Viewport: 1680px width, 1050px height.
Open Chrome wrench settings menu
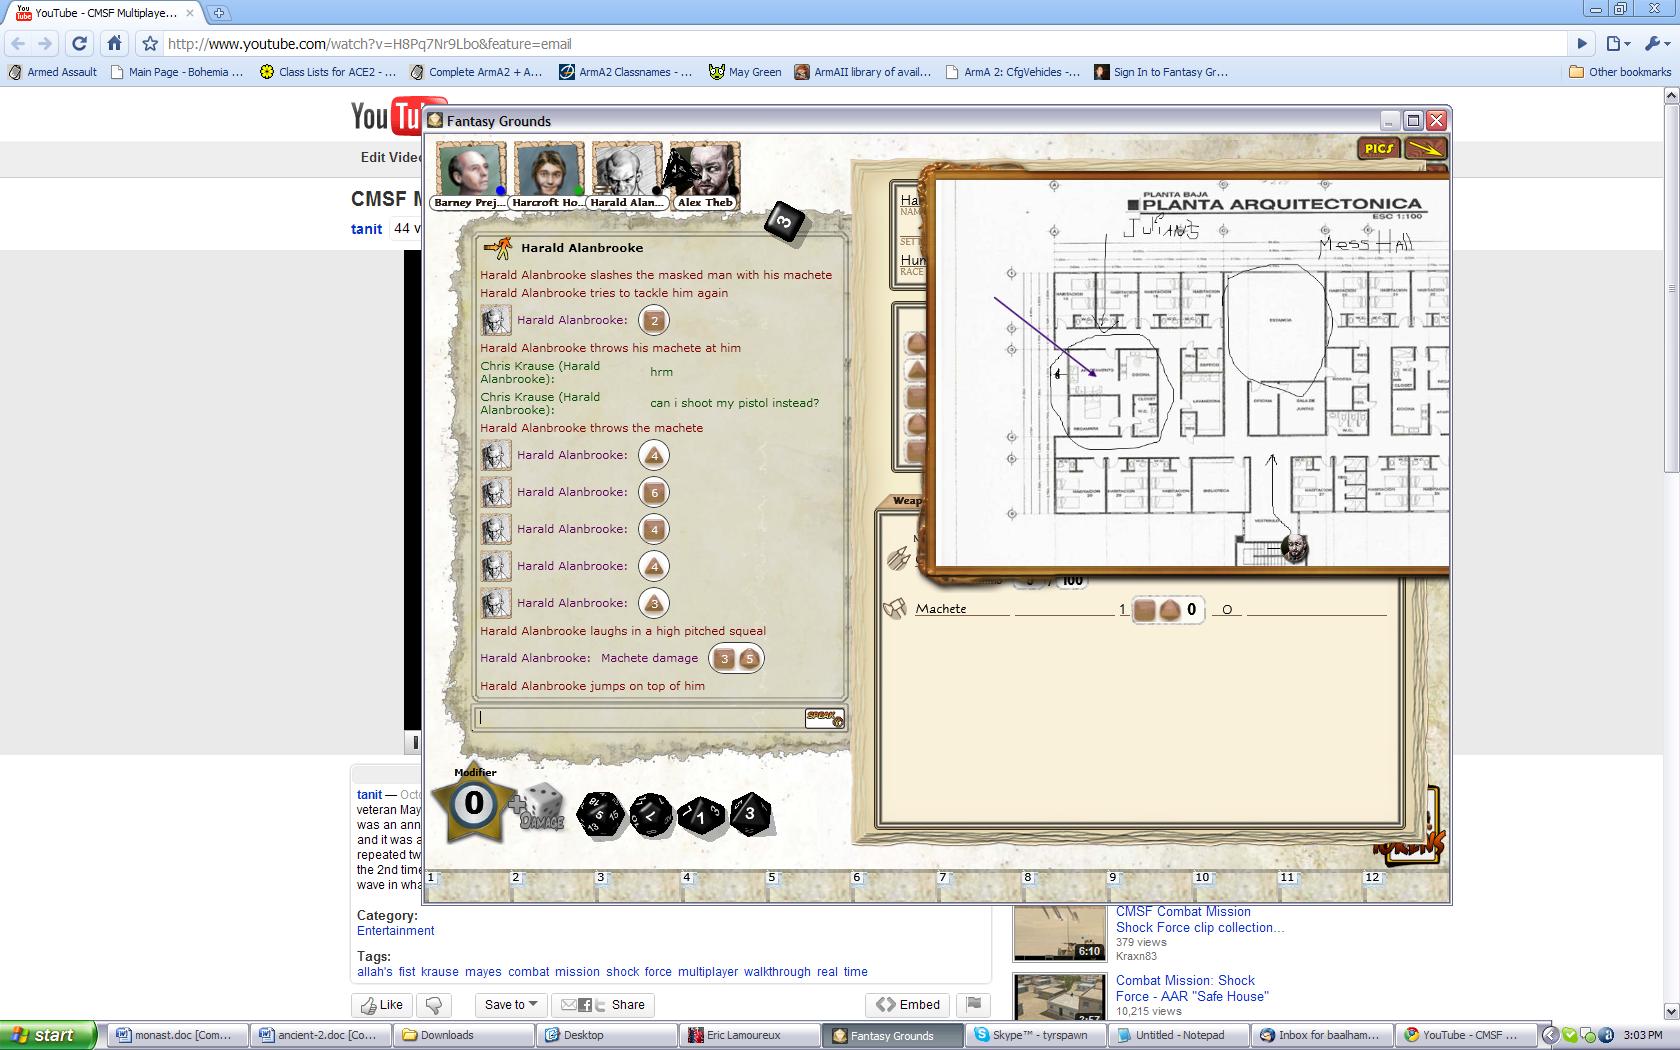click(1657, 43)
